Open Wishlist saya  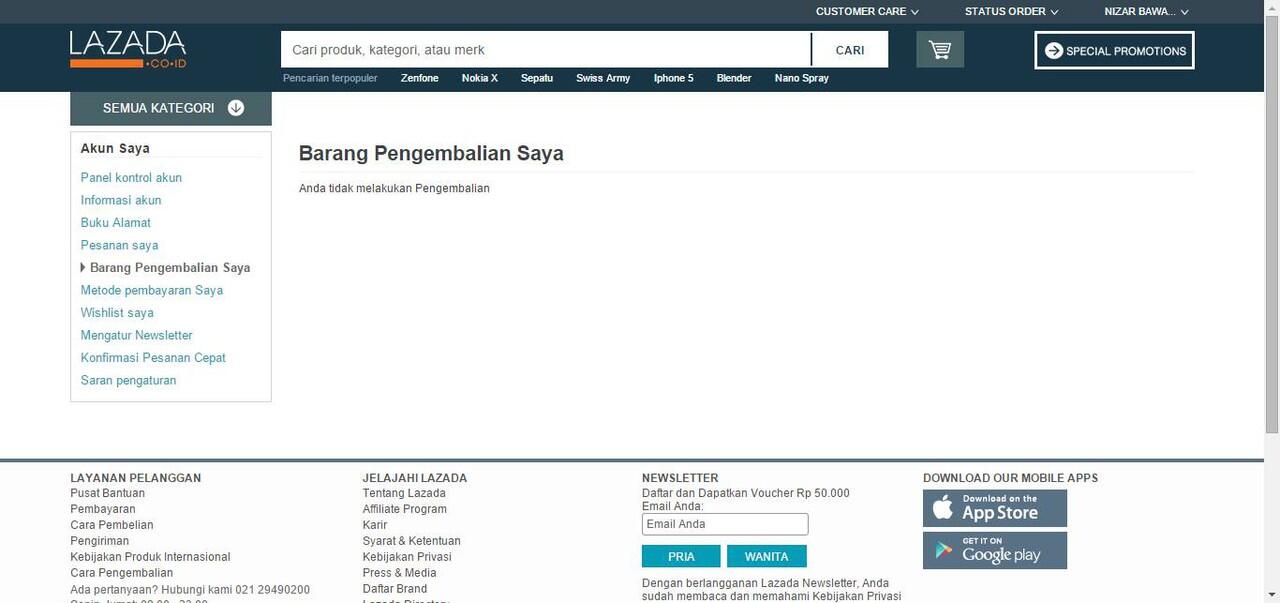(117, 313)
